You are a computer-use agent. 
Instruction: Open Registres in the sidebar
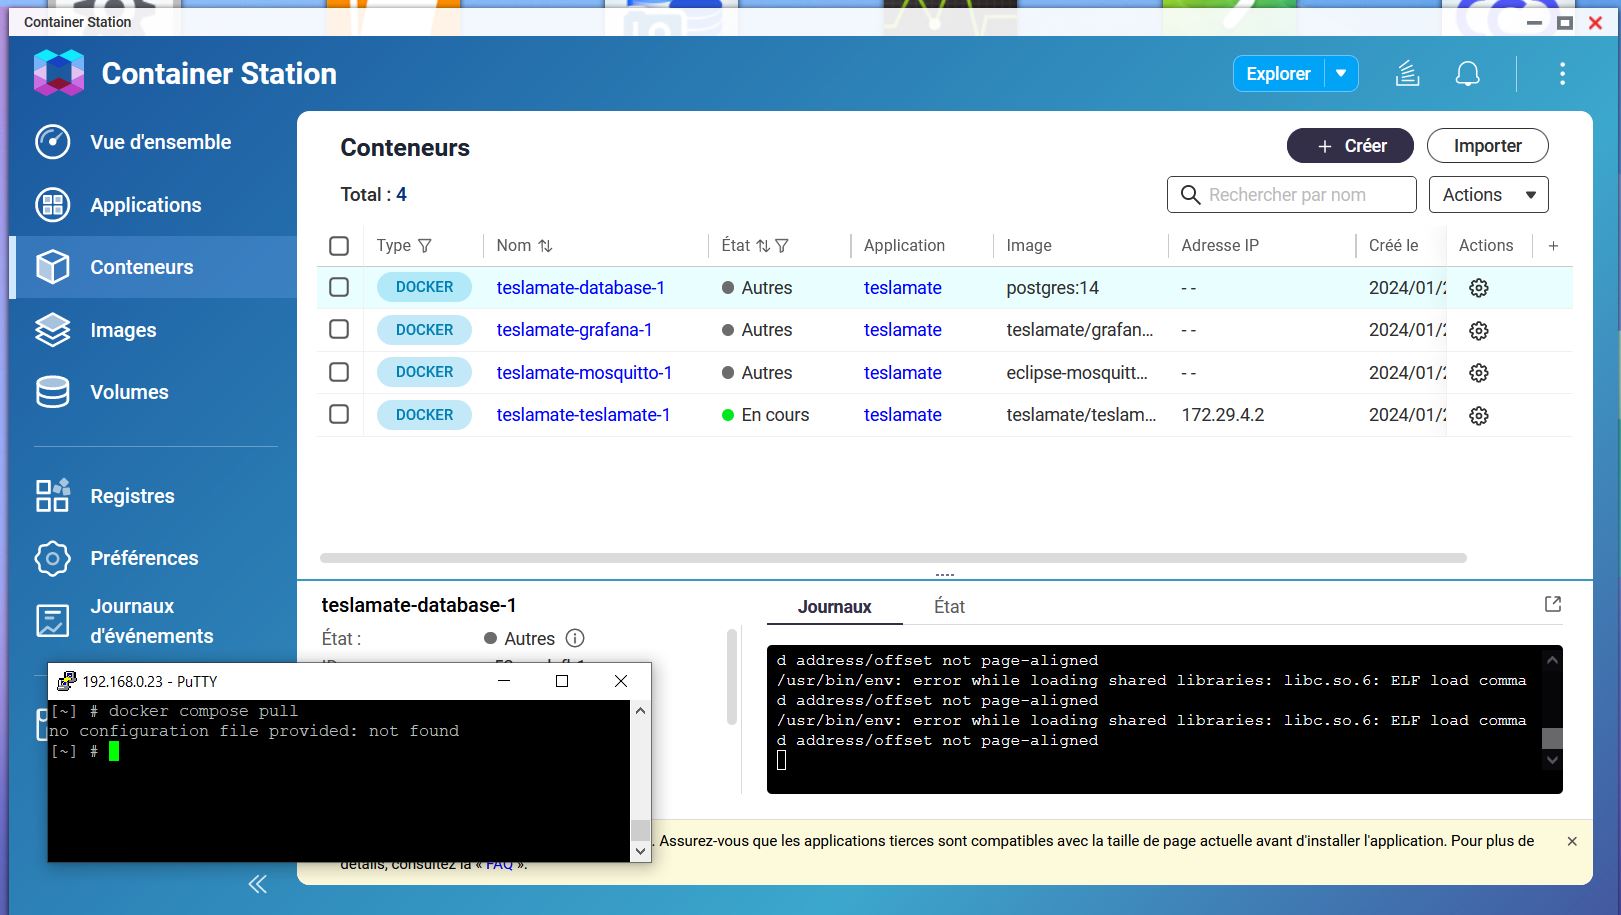click(x=153, y=496)
